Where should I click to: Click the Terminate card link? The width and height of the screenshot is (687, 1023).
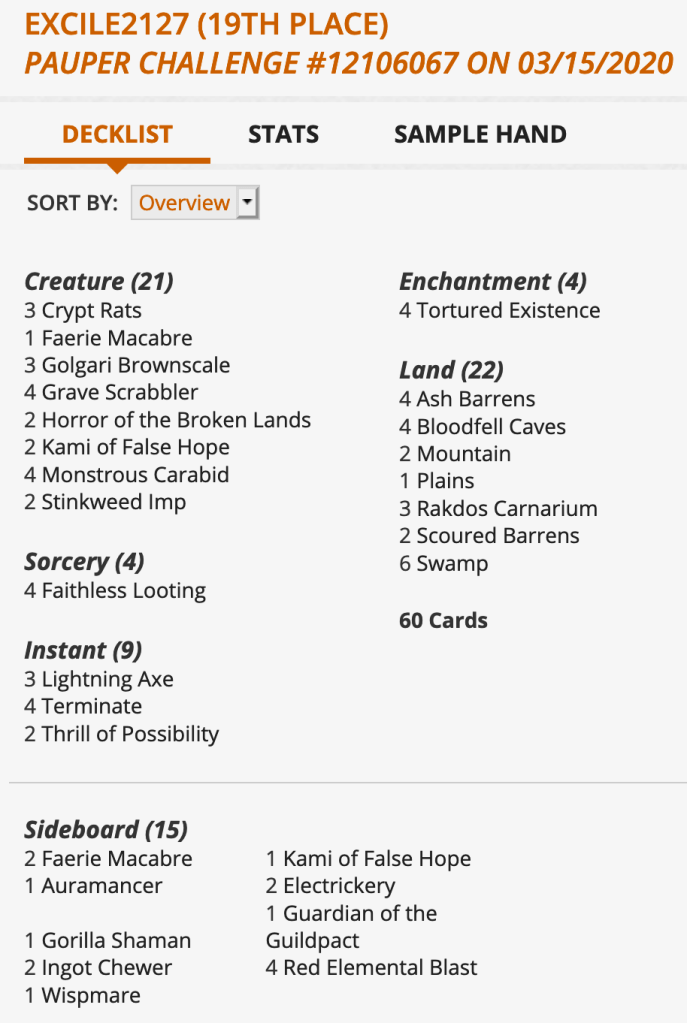pyautogui.click(x=92, y=707)
